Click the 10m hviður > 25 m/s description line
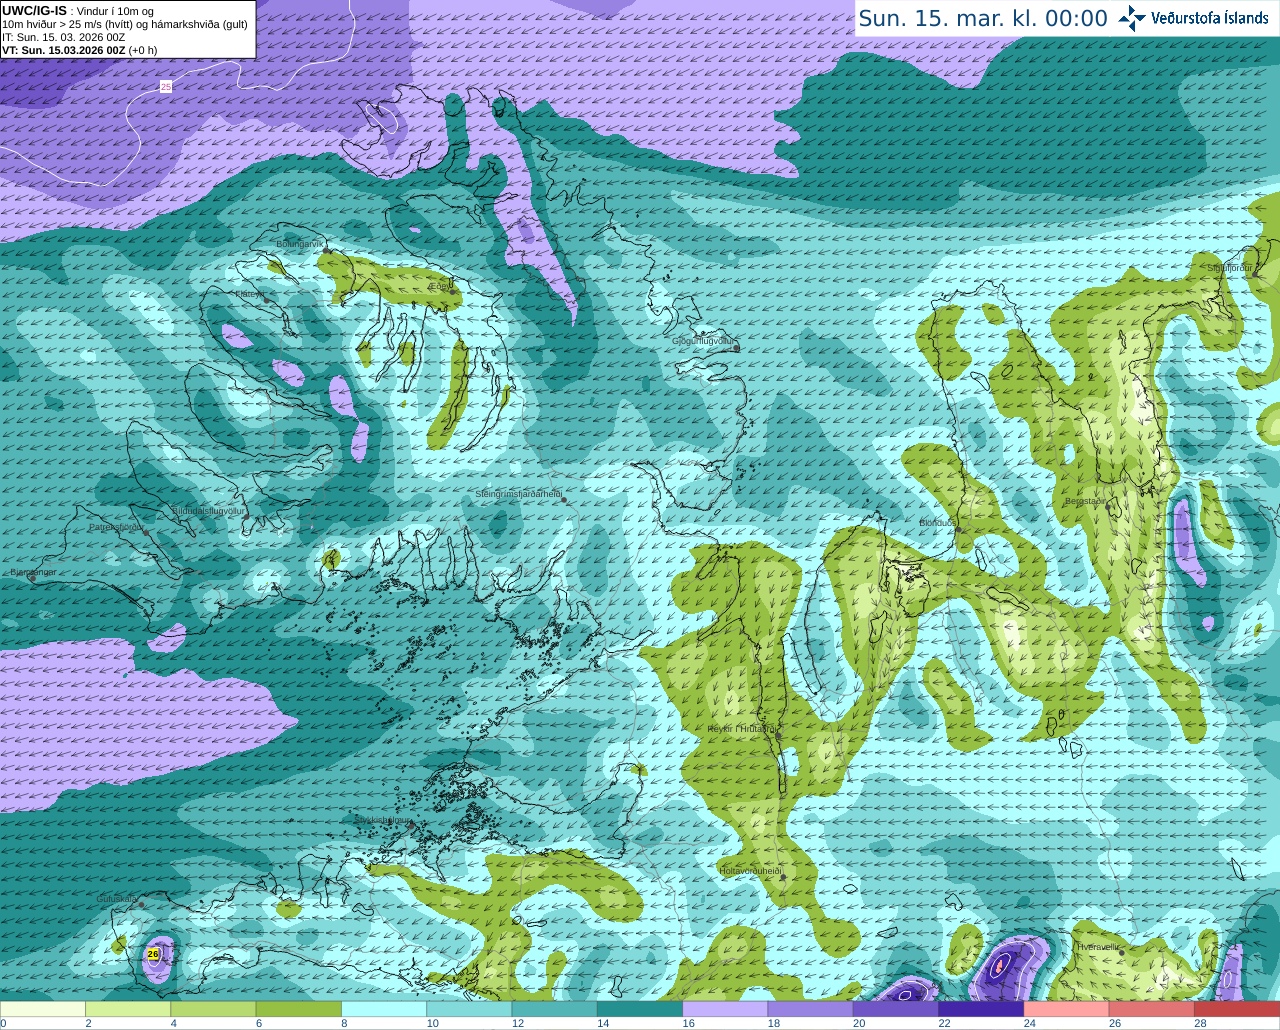 point(125,24)
